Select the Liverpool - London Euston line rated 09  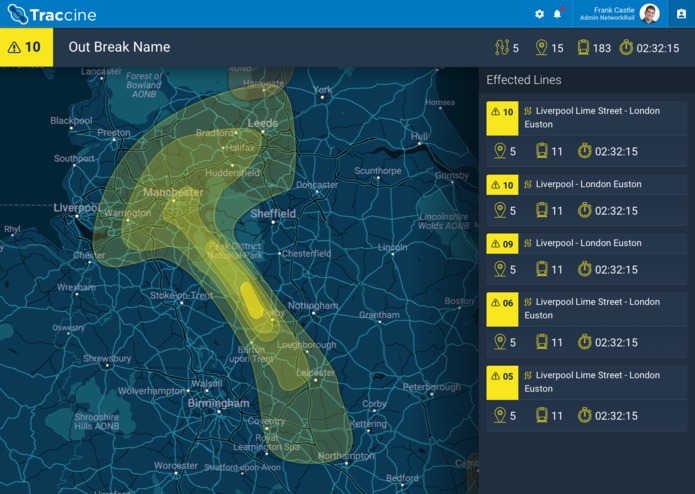586,259
